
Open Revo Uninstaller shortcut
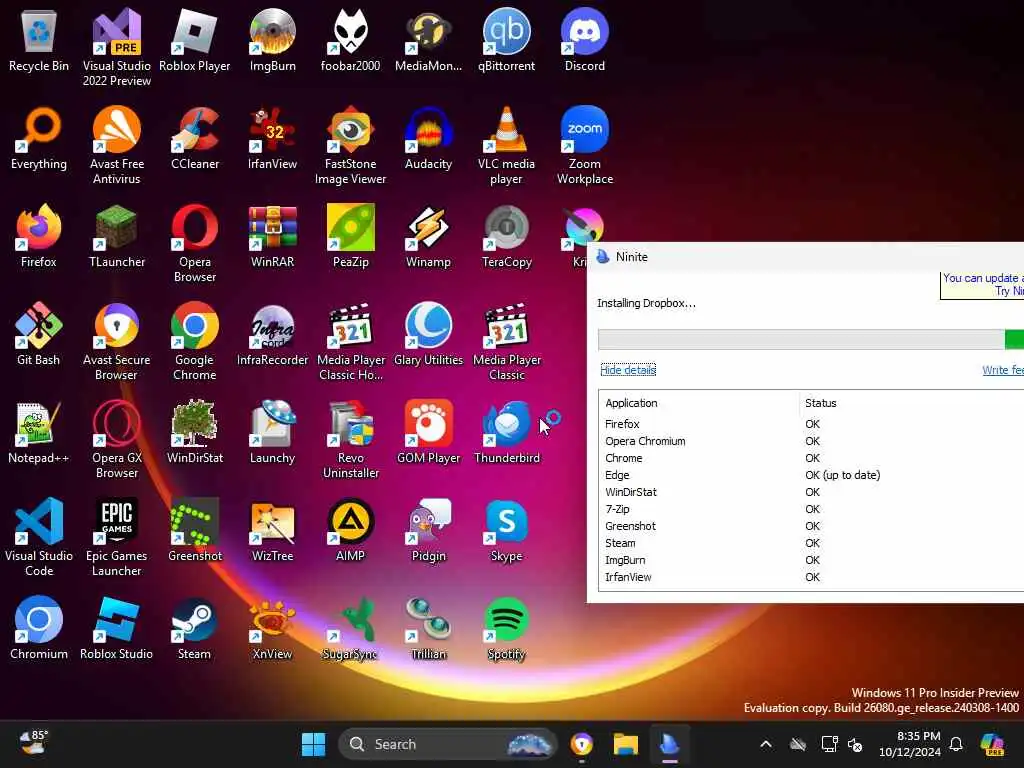[350, 439]
